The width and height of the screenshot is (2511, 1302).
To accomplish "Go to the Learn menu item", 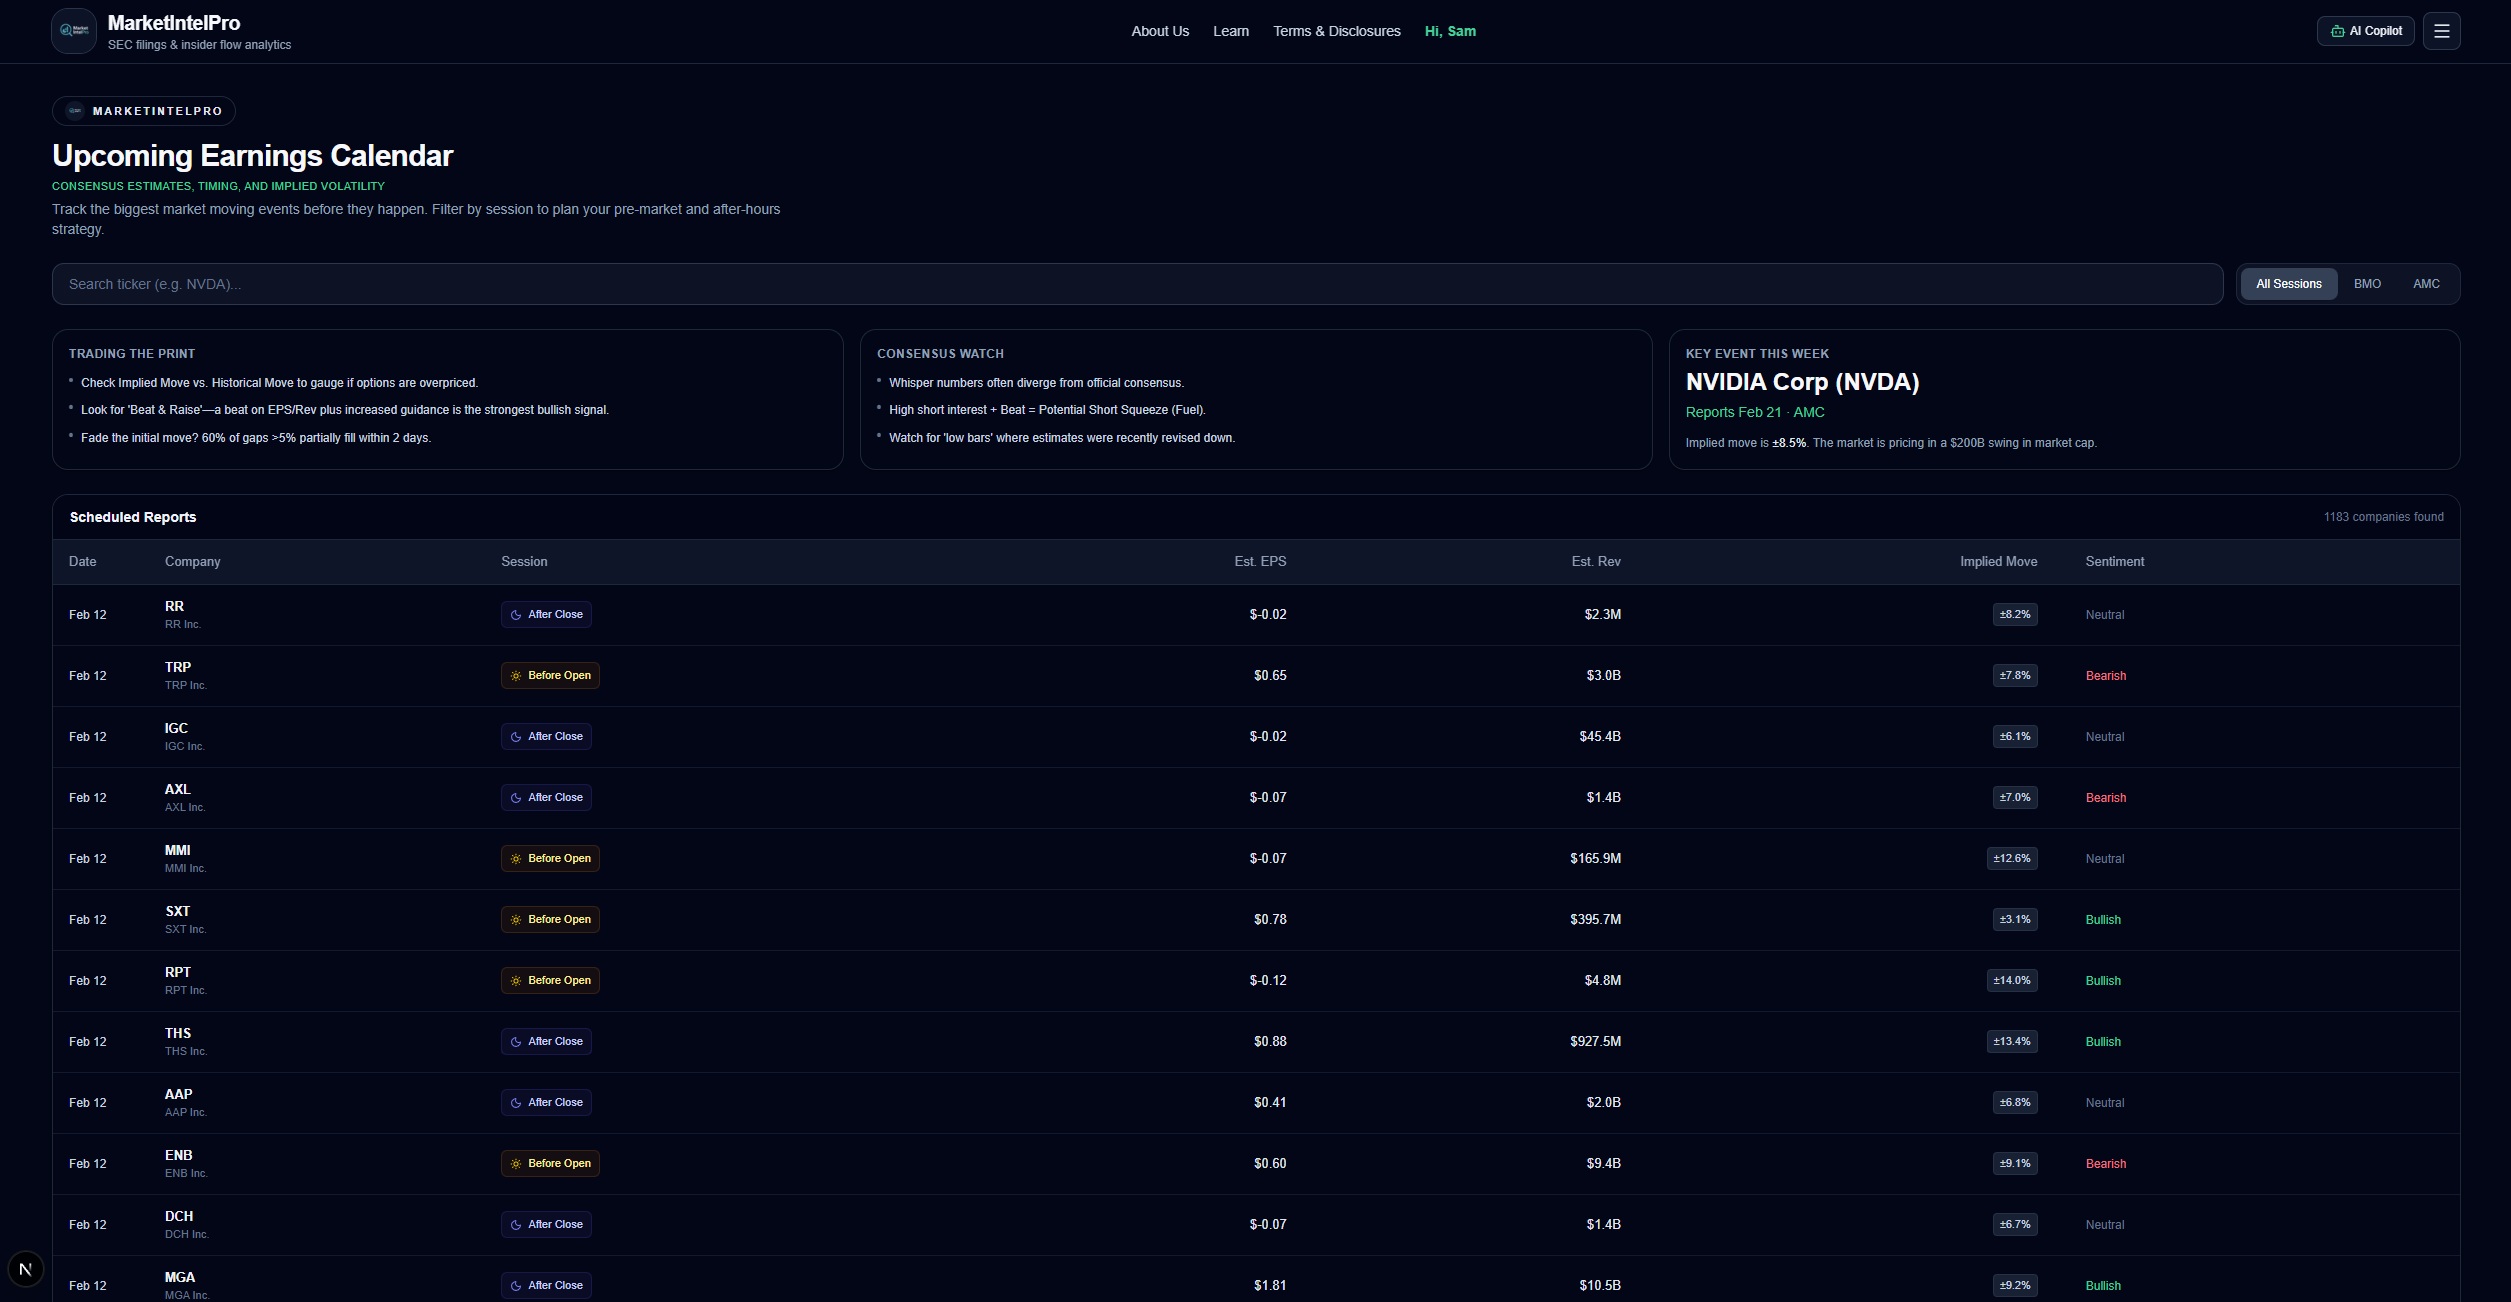I will coord(1231,31).
